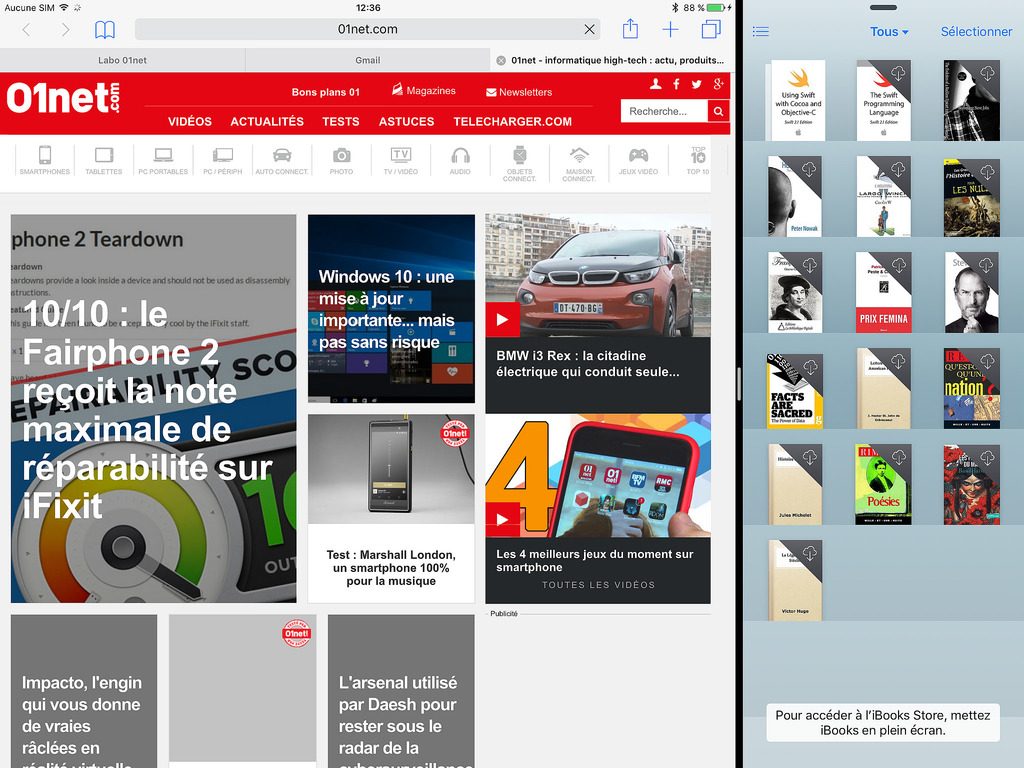This screenshot has width=1024, height=768.
Task: Tap the 01net.com address field
Action: pyautogui.click(x=368, y=29)
